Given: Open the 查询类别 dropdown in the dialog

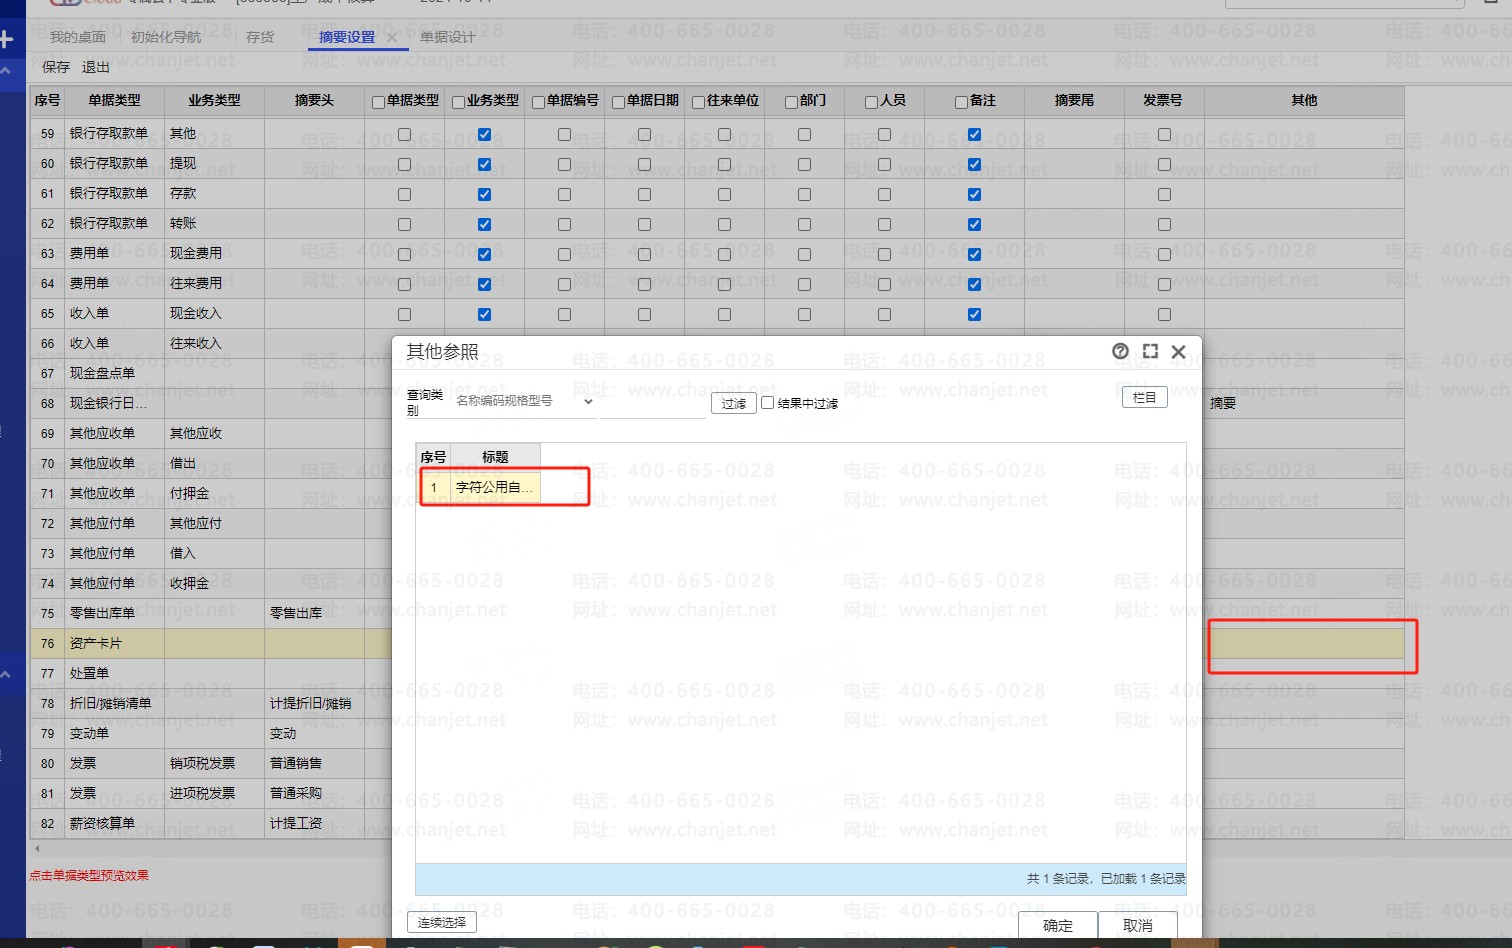Looking at the screenshot, I should [x=588, y=402].
